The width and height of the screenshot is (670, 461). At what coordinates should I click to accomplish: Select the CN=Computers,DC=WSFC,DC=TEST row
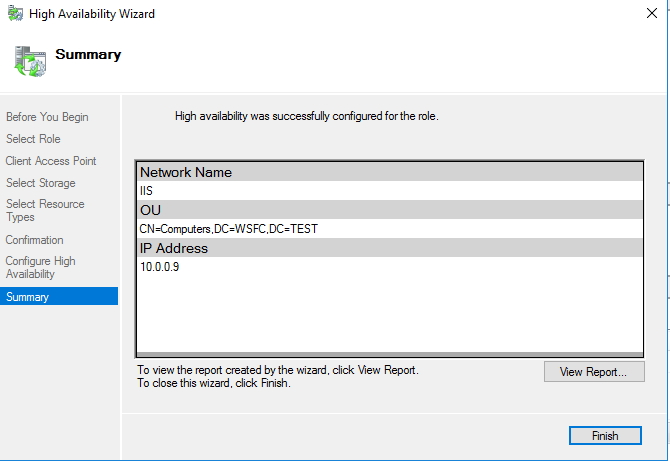229,229
